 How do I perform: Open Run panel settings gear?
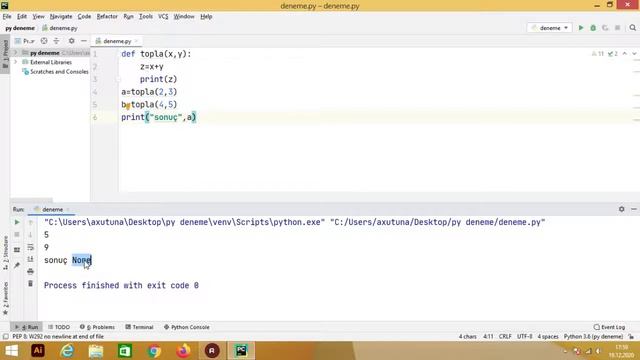pyautogui.click(x=622, y=209)
